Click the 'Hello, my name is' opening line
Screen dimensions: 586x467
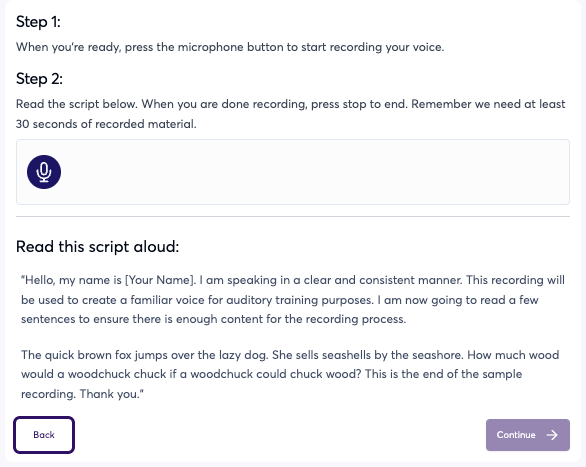[71, 280]
